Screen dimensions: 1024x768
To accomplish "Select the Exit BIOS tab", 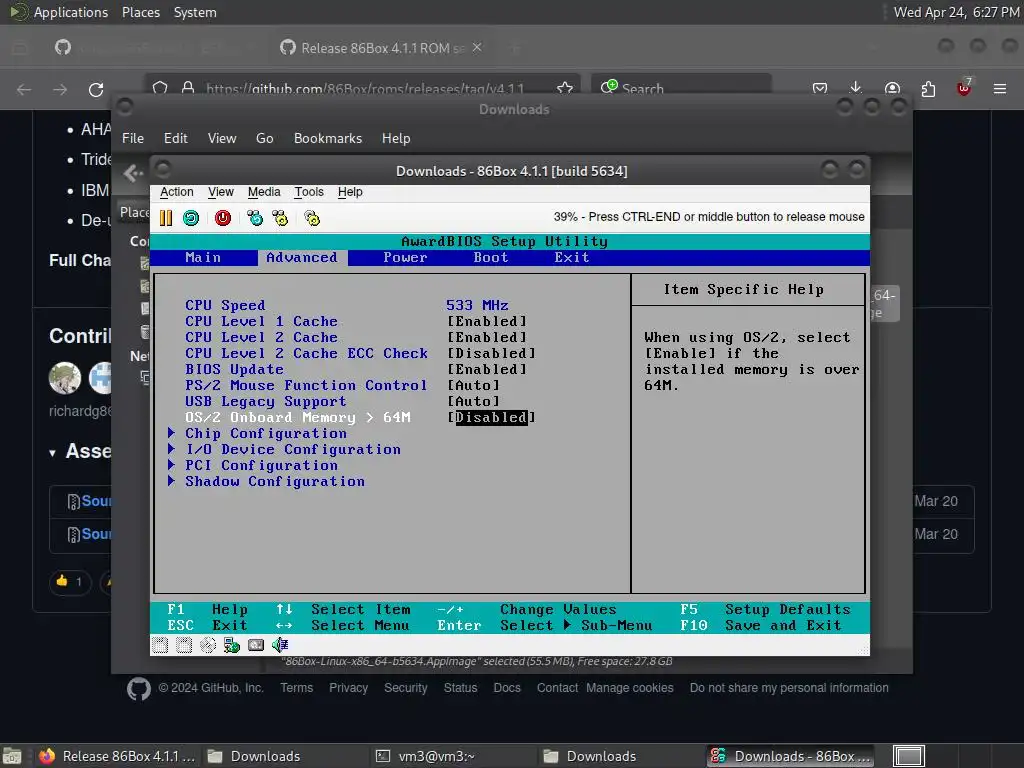I will (572, 258).
